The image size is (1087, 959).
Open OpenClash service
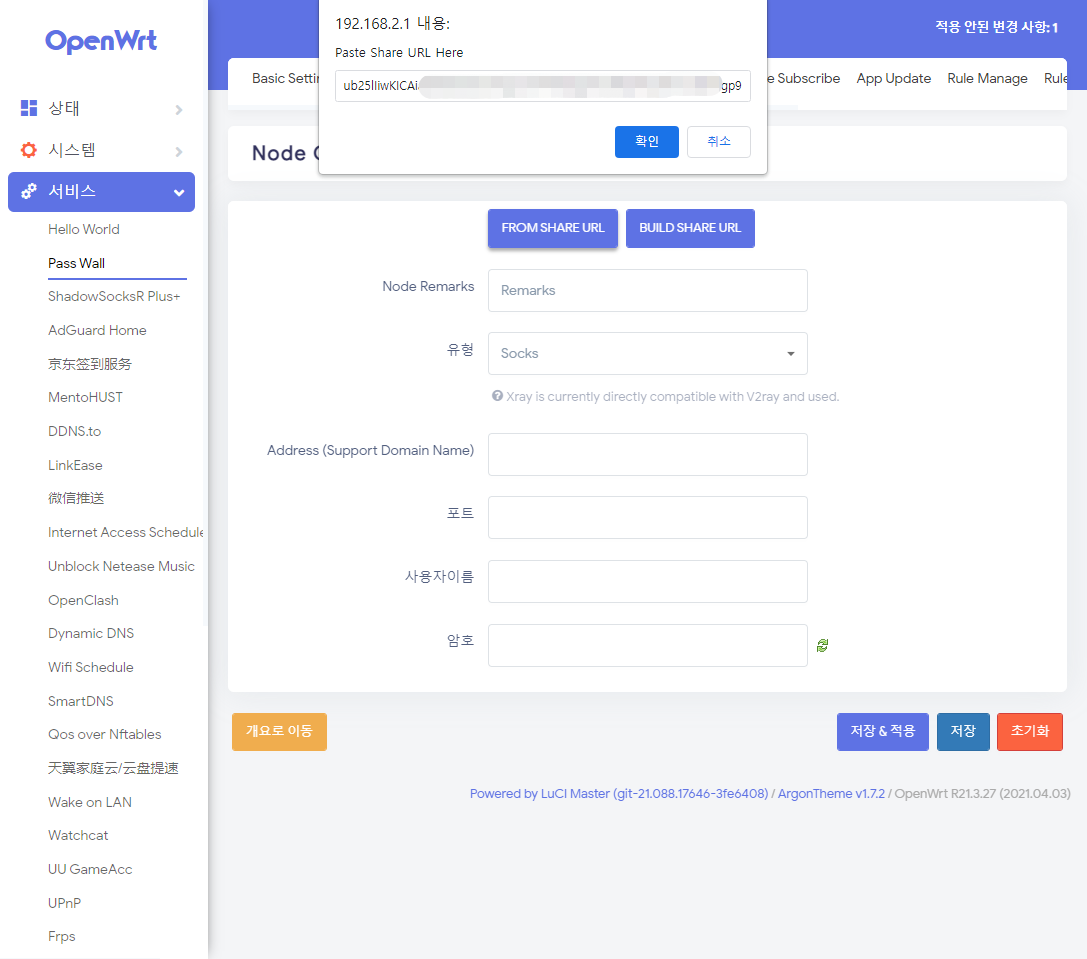[83, 601]
